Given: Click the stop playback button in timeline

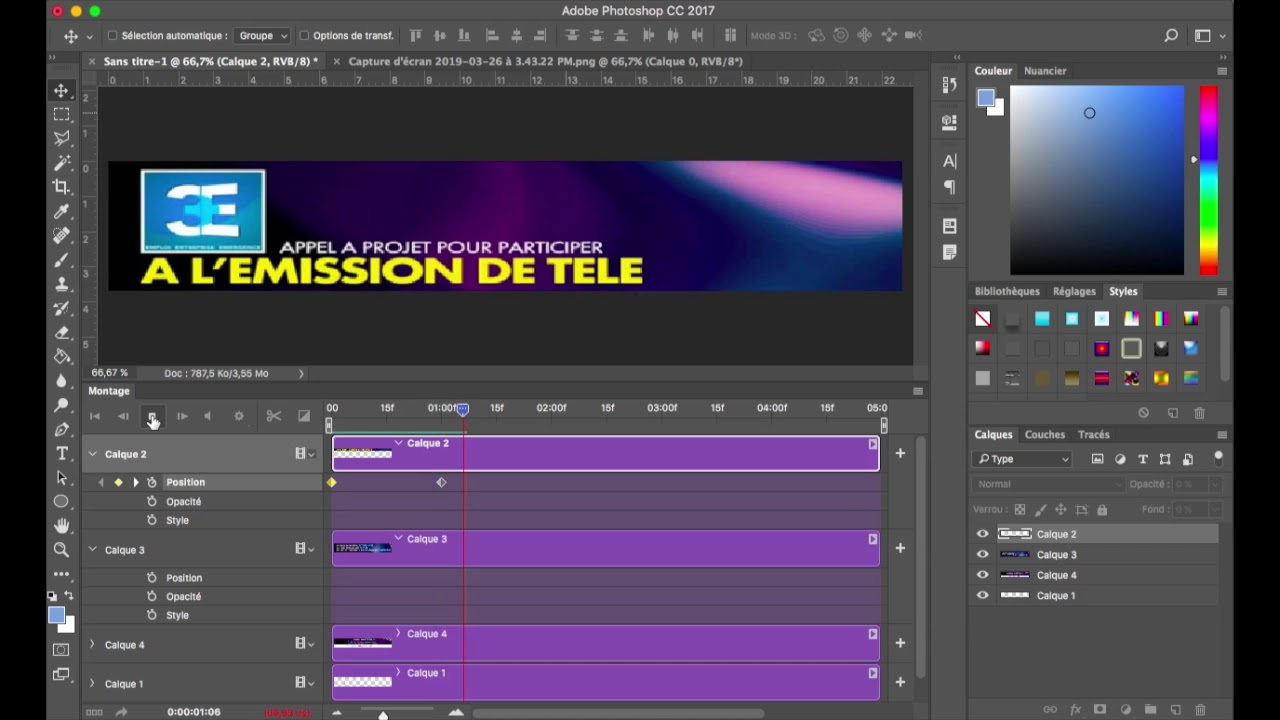Looking at the screenshot, I should [152, 416].
